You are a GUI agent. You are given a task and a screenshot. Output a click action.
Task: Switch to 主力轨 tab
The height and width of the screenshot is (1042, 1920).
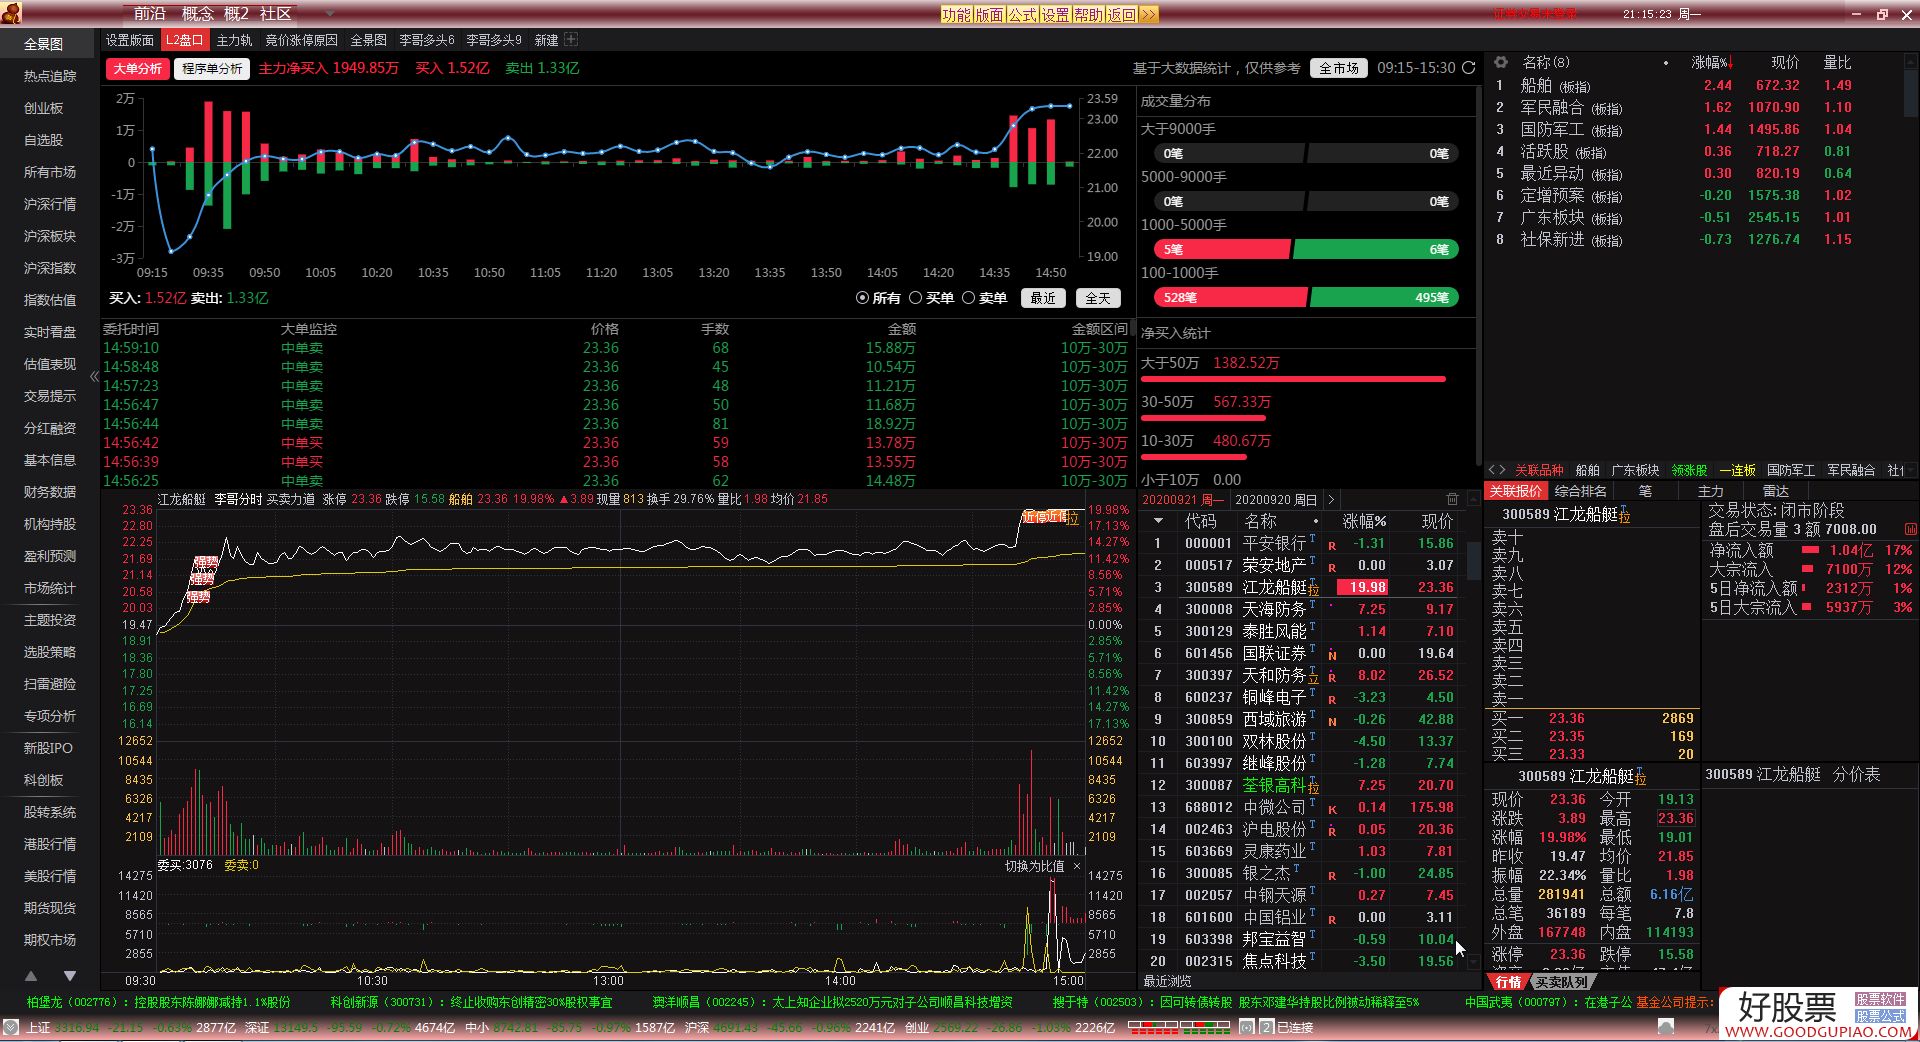click(x=234, y=40)
